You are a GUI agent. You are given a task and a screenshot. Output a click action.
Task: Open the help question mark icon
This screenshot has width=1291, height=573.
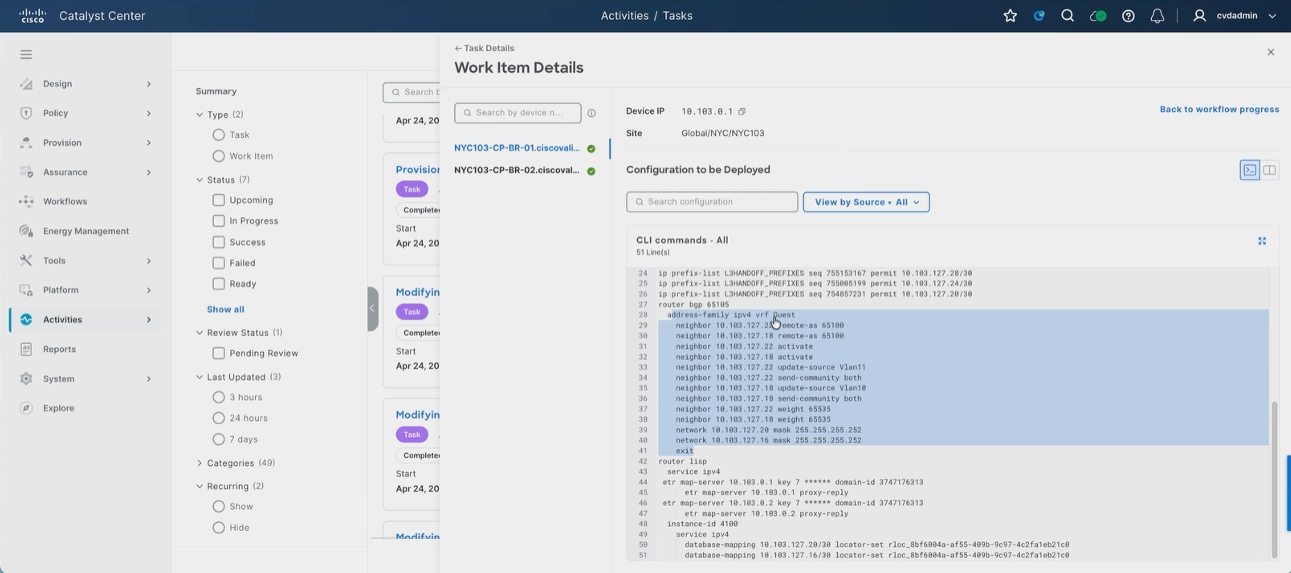pyautogui.click(x=1128, y=16)
